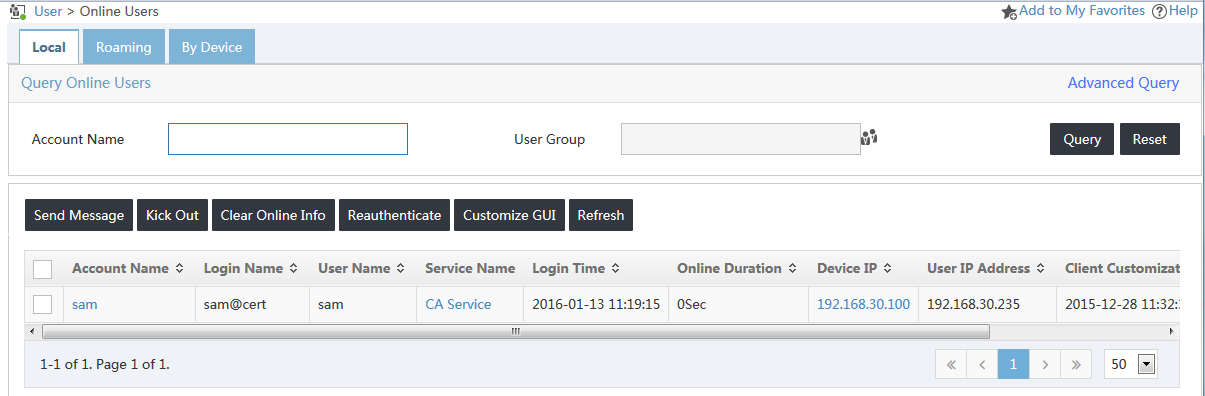
Task: Open the page size 50 dropdown
Action: point(1130,365)
